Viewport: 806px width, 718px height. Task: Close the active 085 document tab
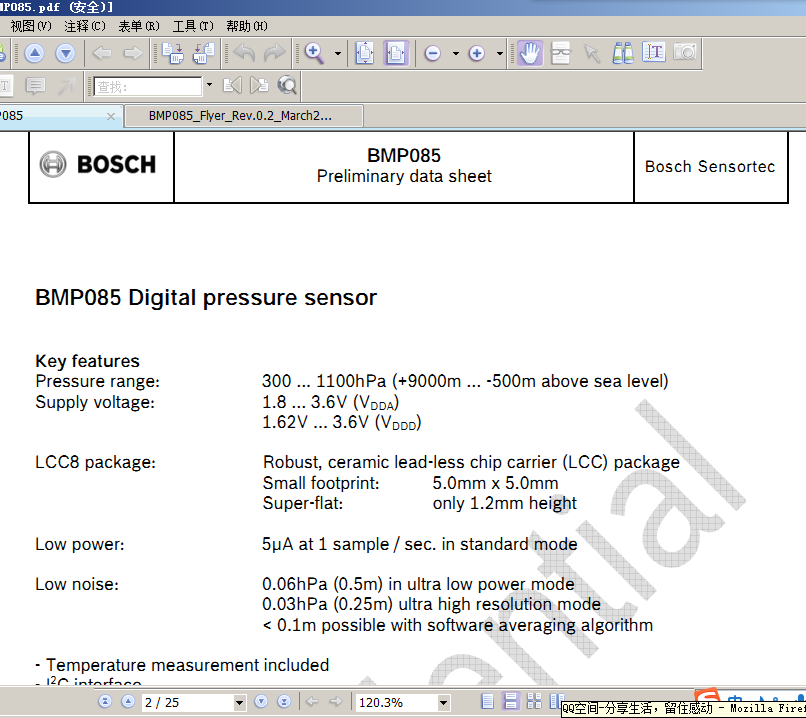[111, 116]
